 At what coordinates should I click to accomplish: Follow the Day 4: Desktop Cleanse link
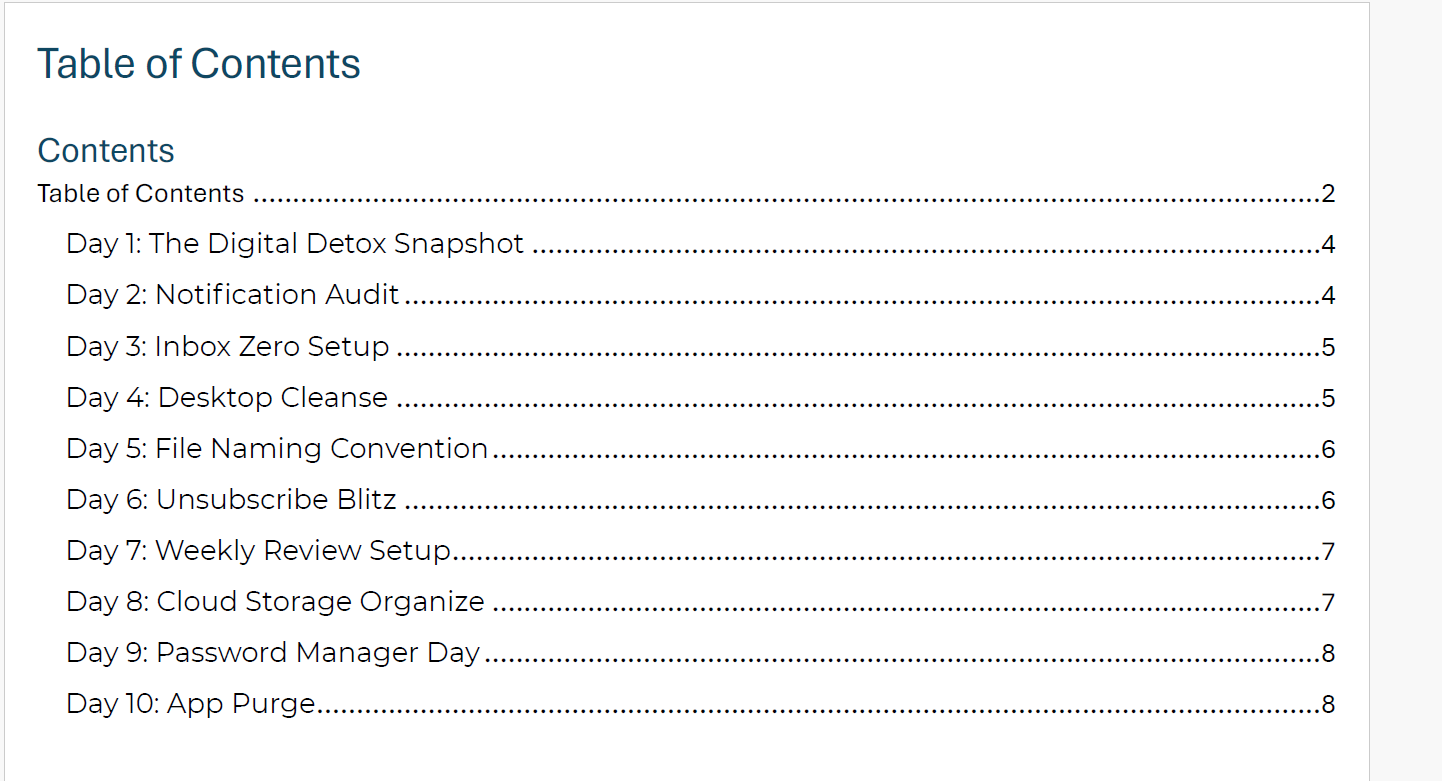point(227,398)
